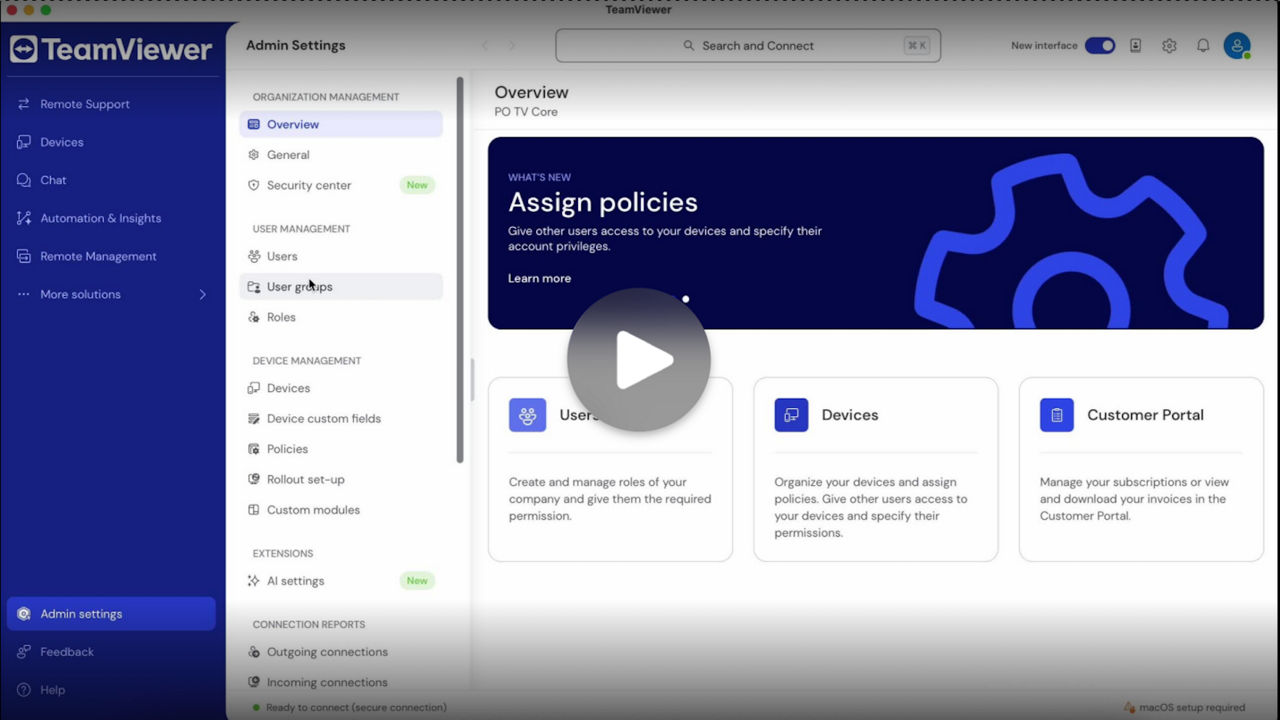Click Ready to connect status text
The width and height of the screenshot is (1280, 720).
point(356,707)
